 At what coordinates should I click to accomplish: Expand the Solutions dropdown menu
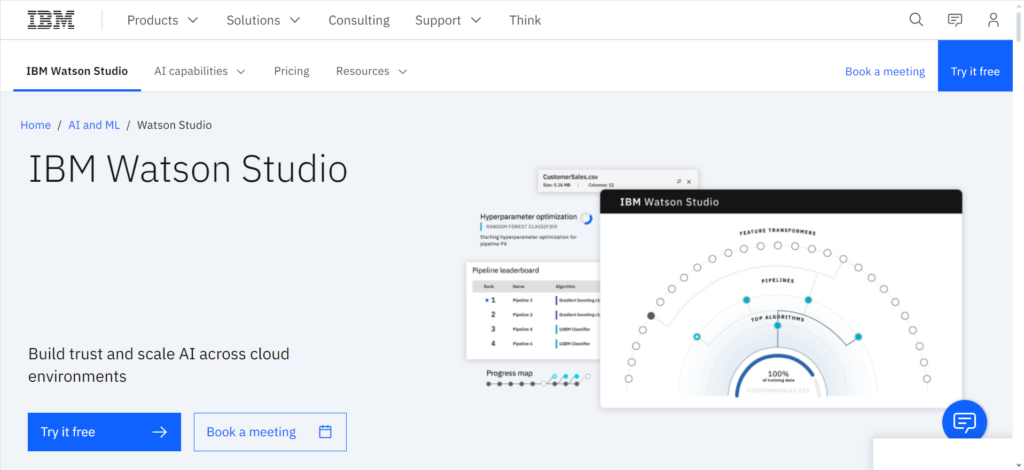tap(263, 20)
